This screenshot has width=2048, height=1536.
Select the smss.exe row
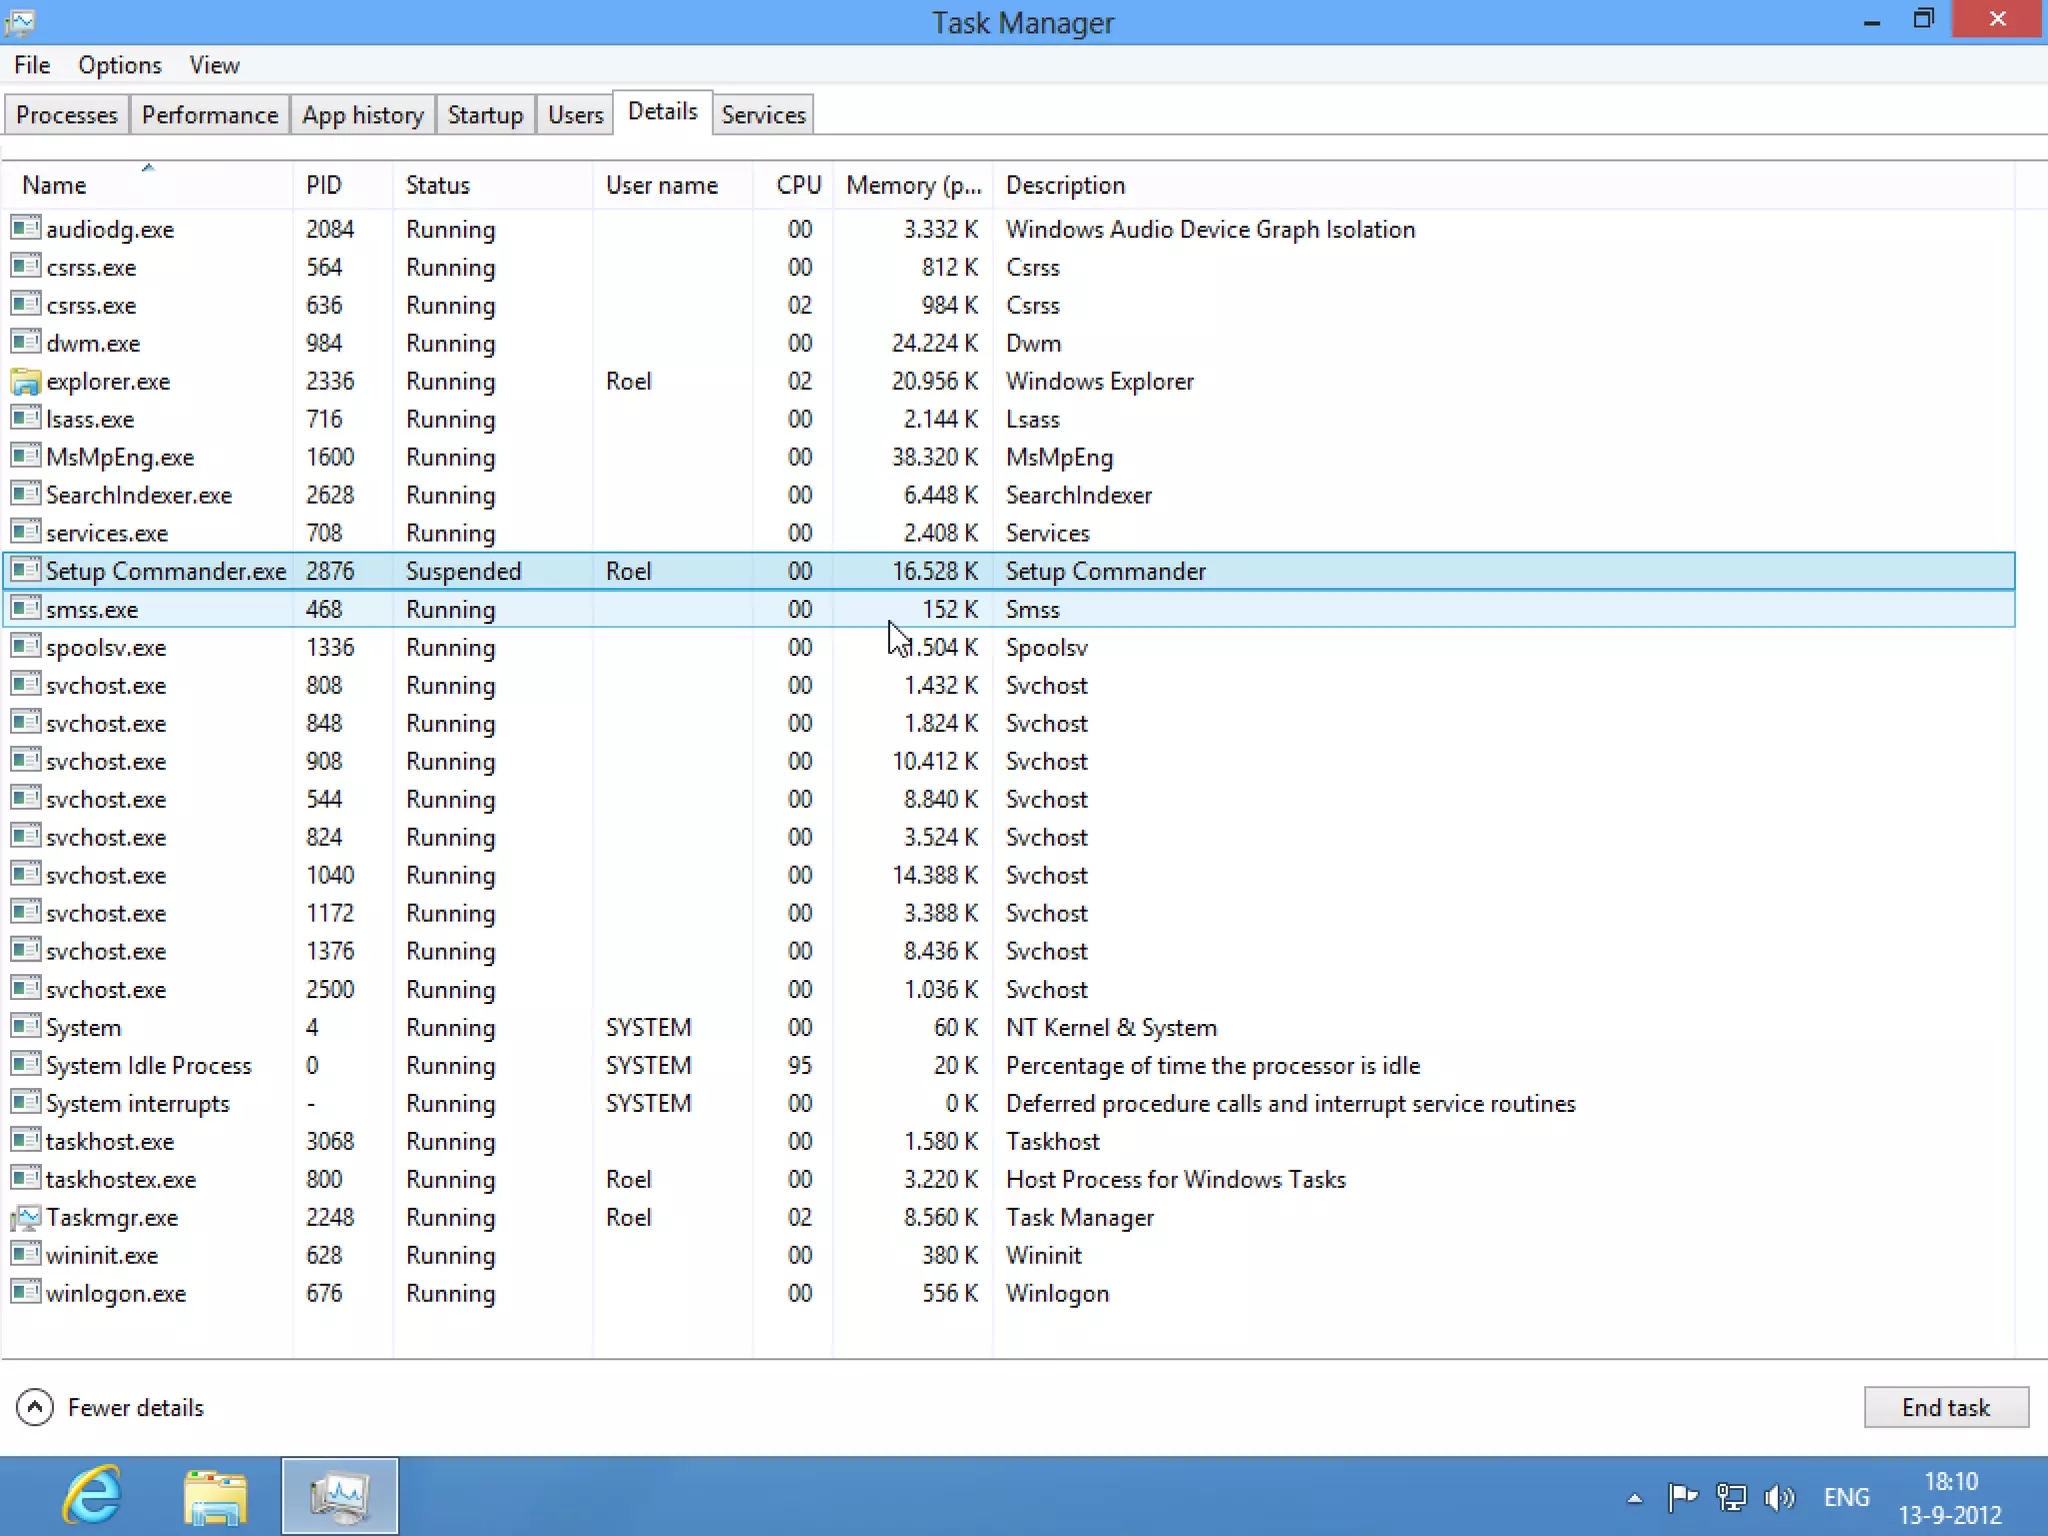click(x=1009, y=609)
